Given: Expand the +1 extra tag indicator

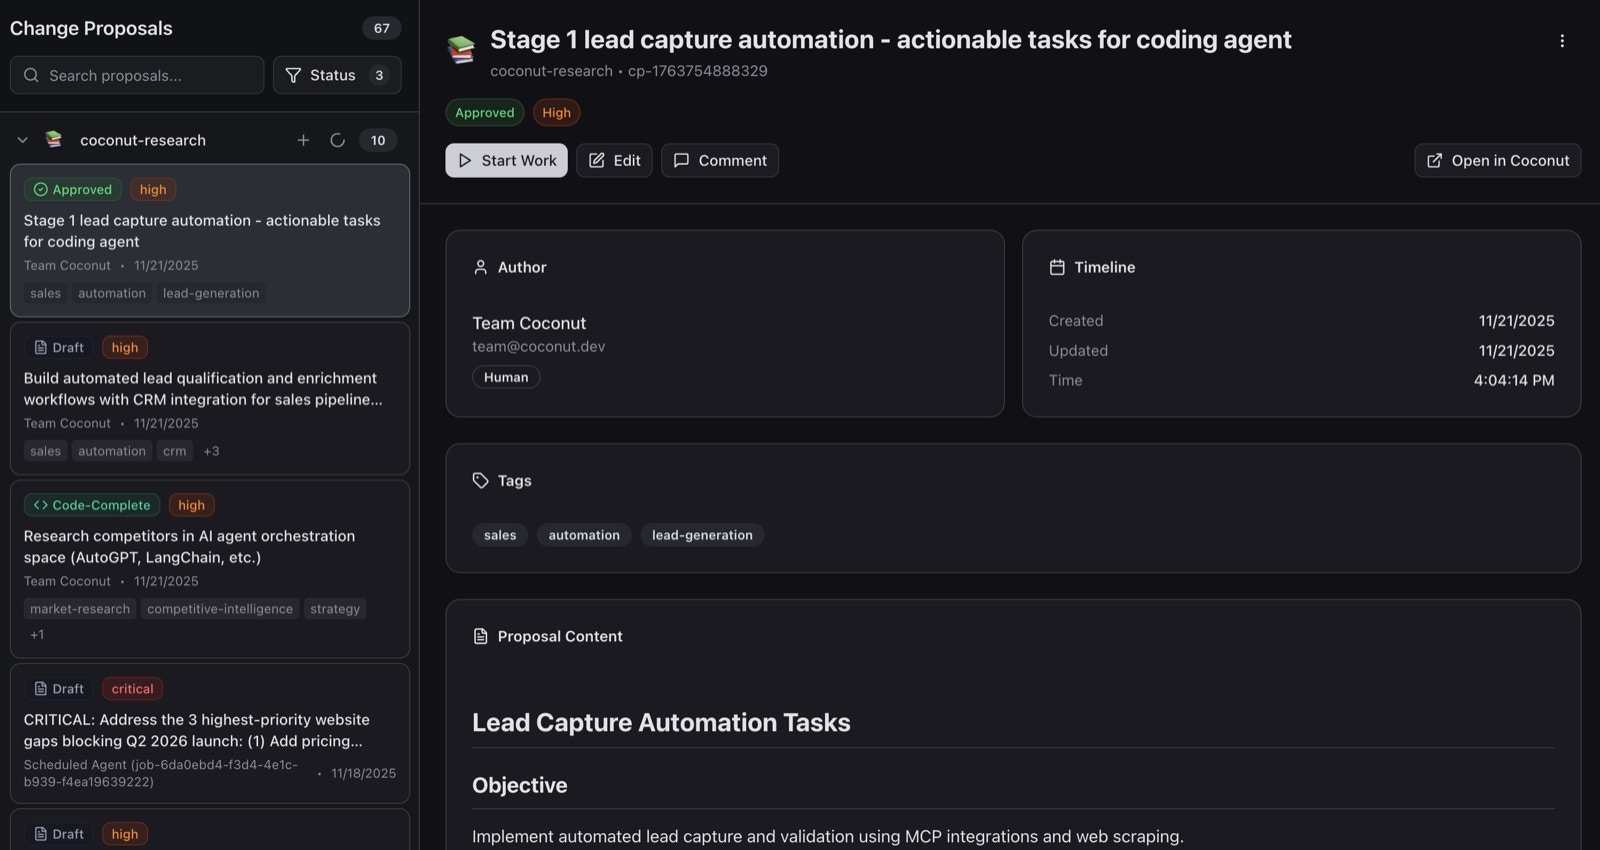Looking at the screenshot, I should point(37,635).
